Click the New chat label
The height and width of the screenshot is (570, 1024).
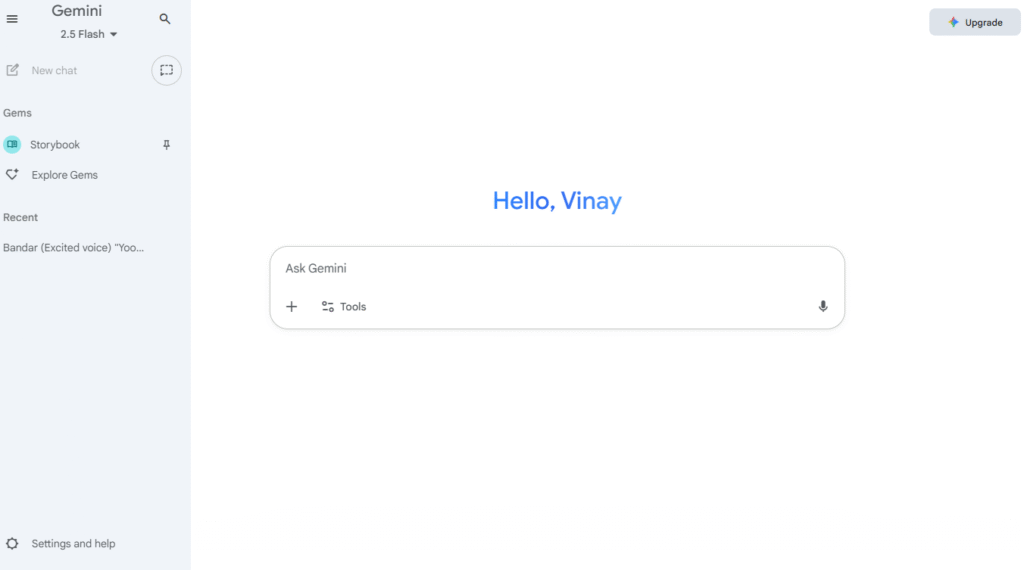pos(54,71)
